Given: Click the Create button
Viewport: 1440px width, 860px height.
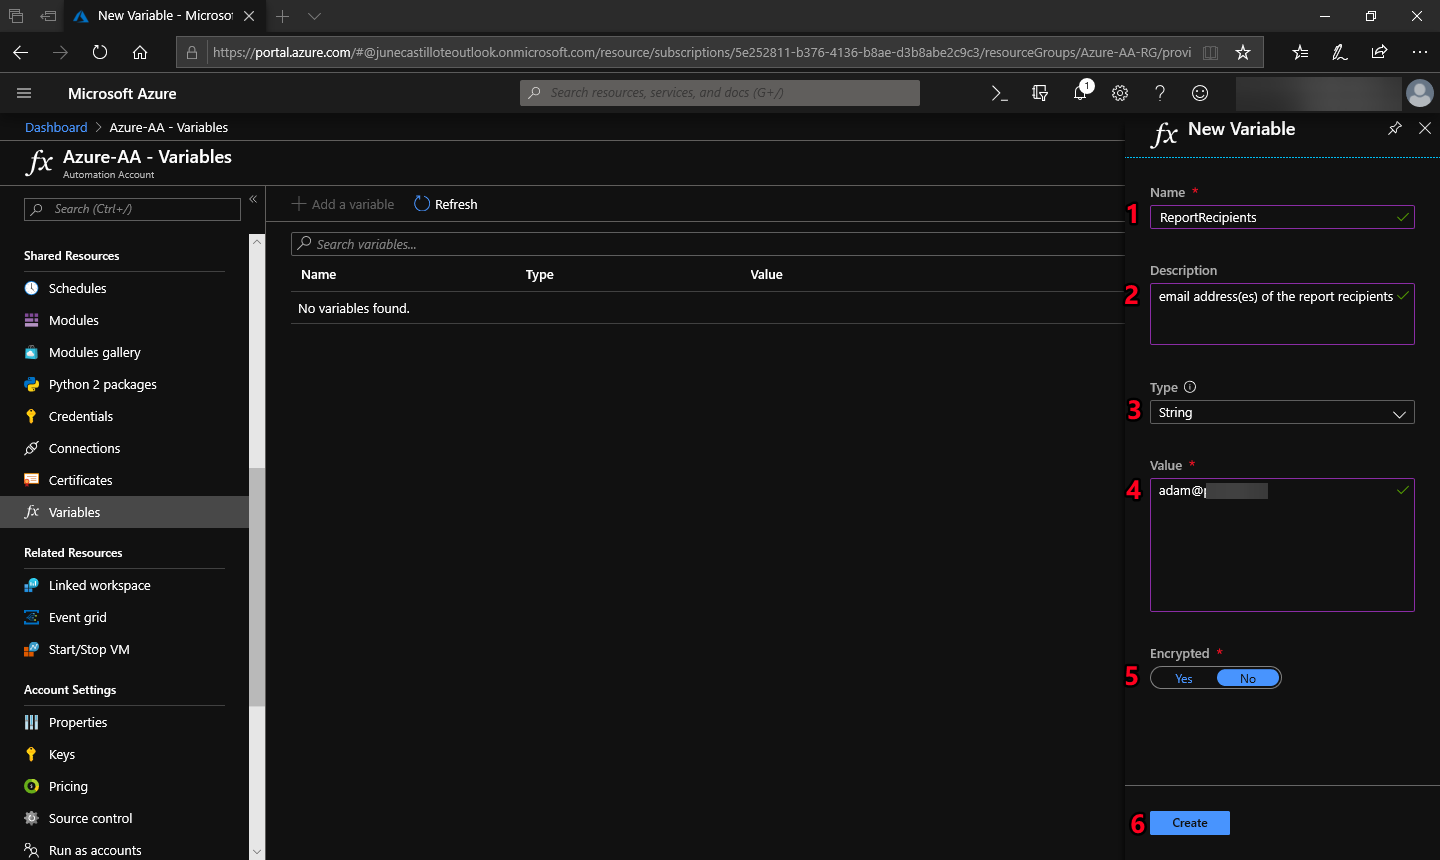Looking at the screenshot, I should pos(1189,822).
